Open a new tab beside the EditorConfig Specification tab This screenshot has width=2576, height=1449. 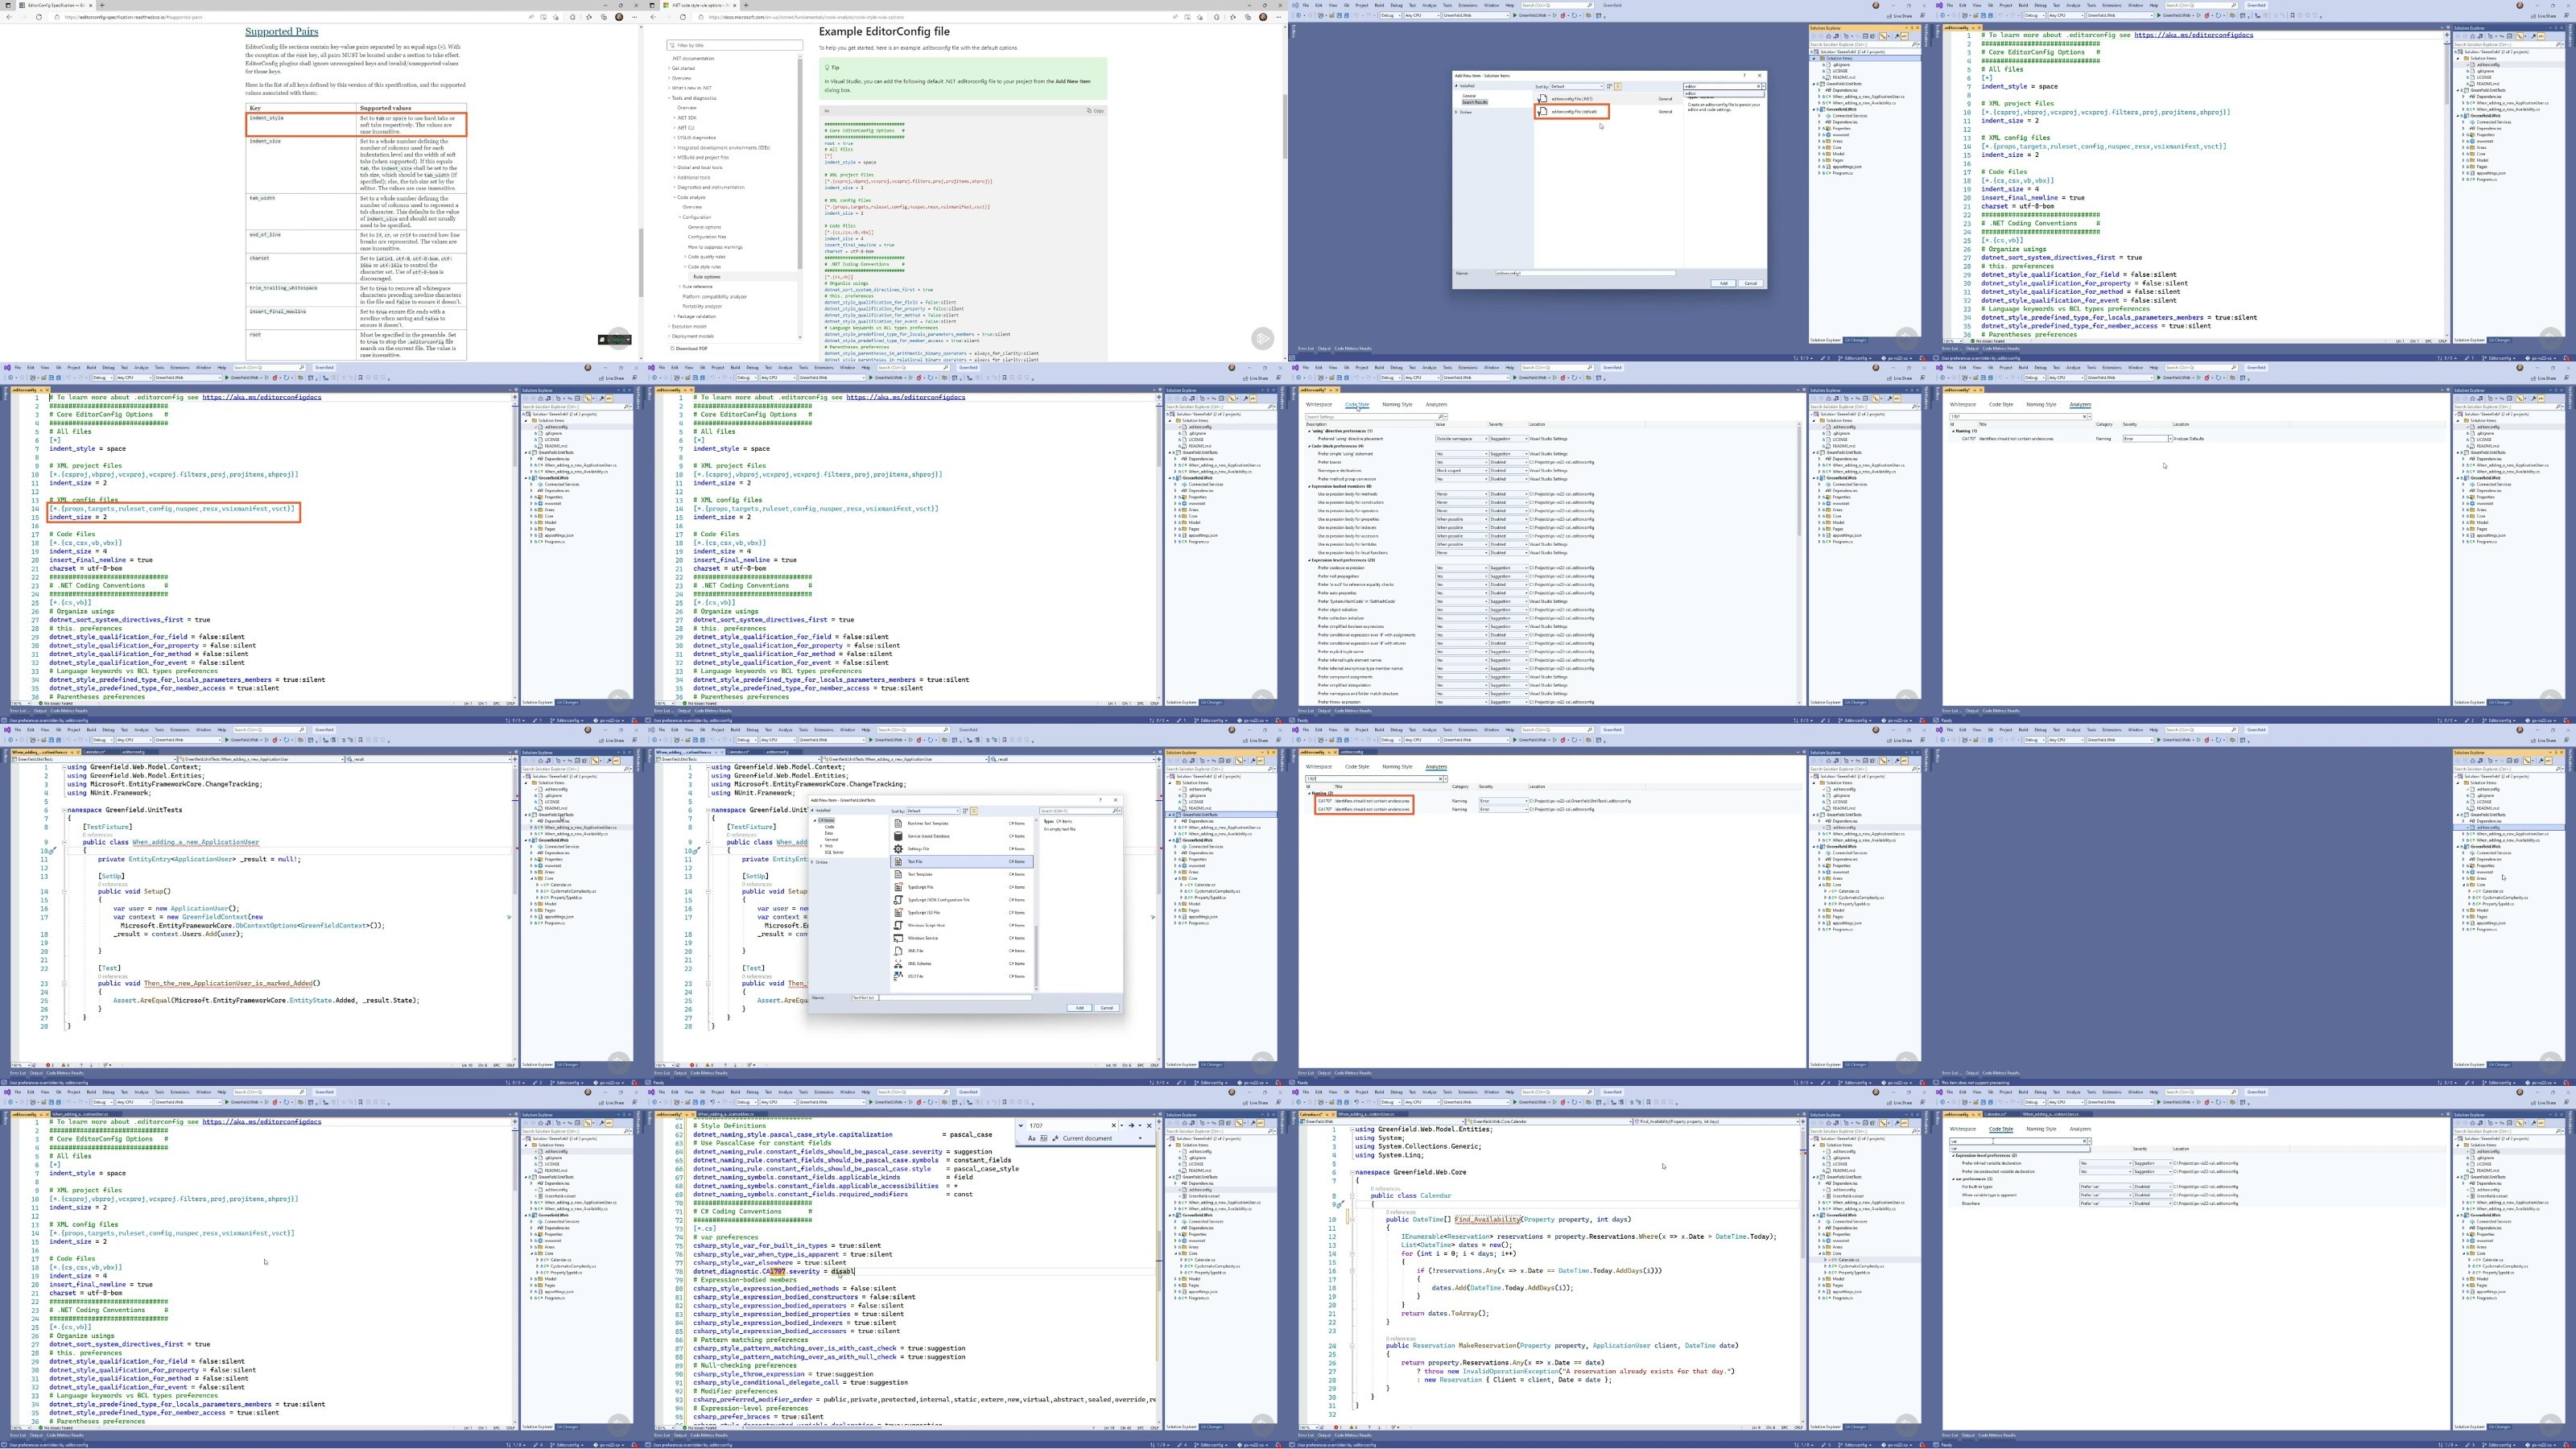point(104,5)
